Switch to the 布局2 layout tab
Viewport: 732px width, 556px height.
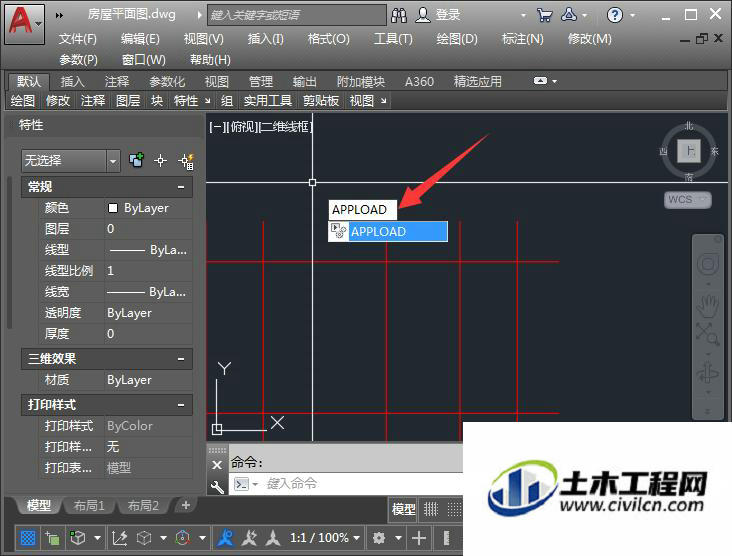click(x=143, y=505)
